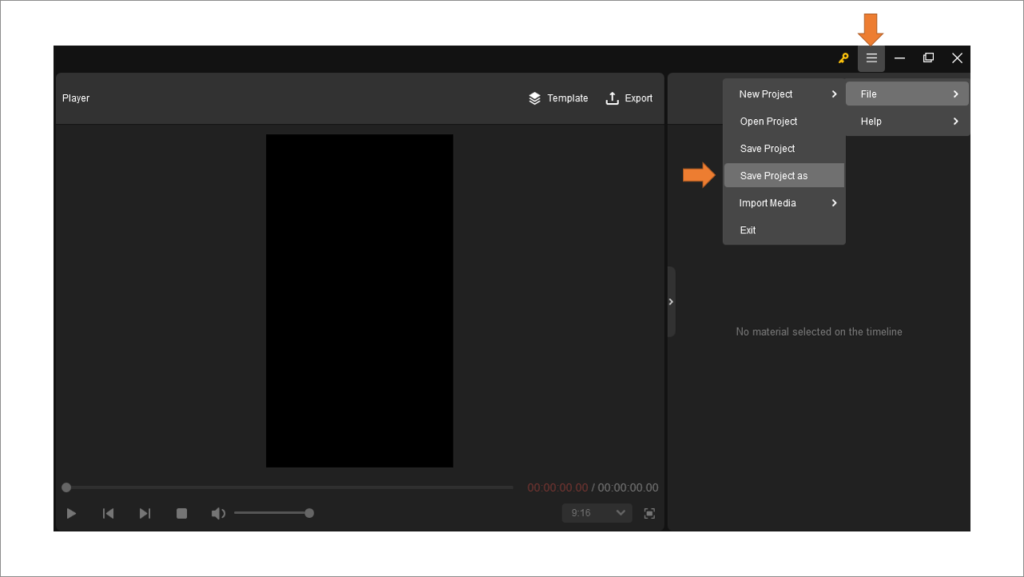Collapse the right panel via the chevron

point(671,301)
